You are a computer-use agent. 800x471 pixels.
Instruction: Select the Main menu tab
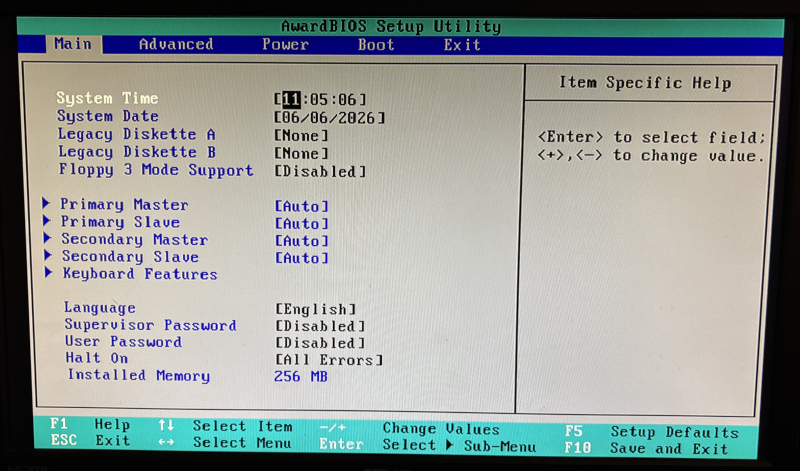[73, 44]
